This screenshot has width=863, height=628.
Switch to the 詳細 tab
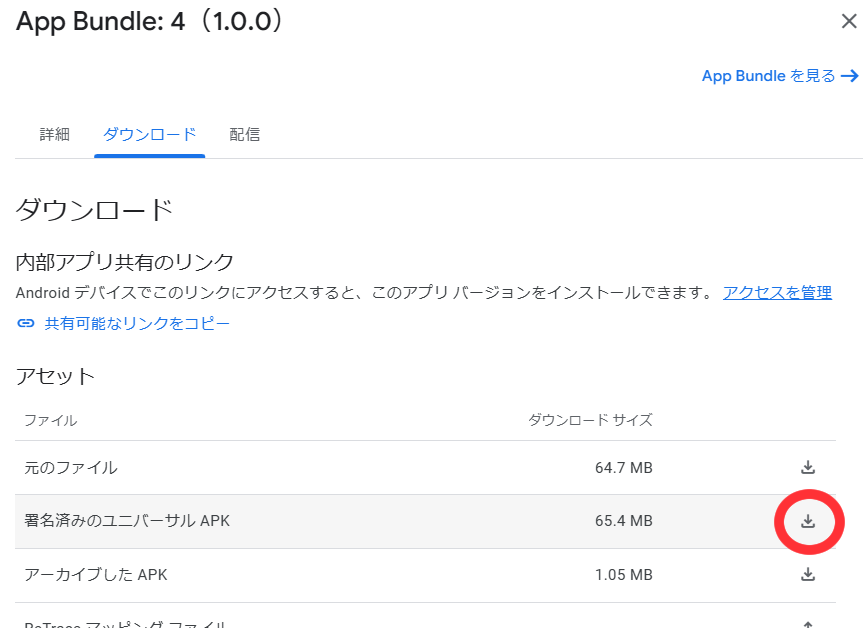click(x=54, y=134)
